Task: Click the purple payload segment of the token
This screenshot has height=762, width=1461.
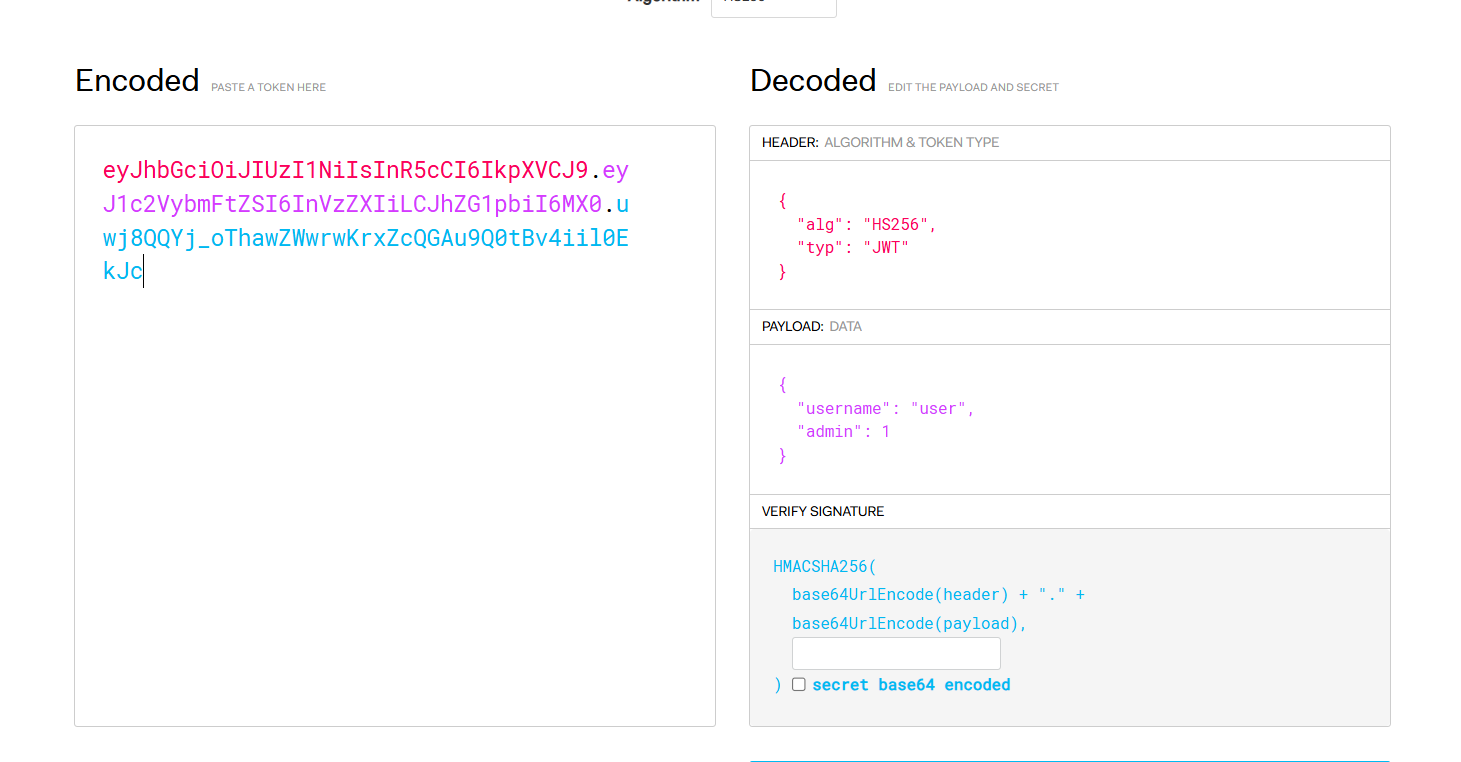Action: [352, 205]
